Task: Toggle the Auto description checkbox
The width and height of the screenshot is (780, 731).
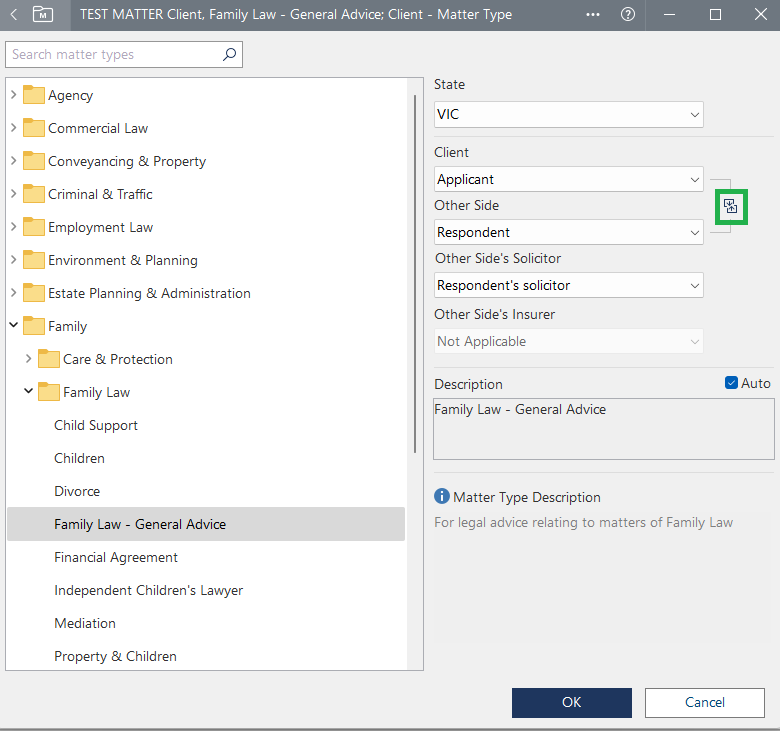Action: click(731, 383)
